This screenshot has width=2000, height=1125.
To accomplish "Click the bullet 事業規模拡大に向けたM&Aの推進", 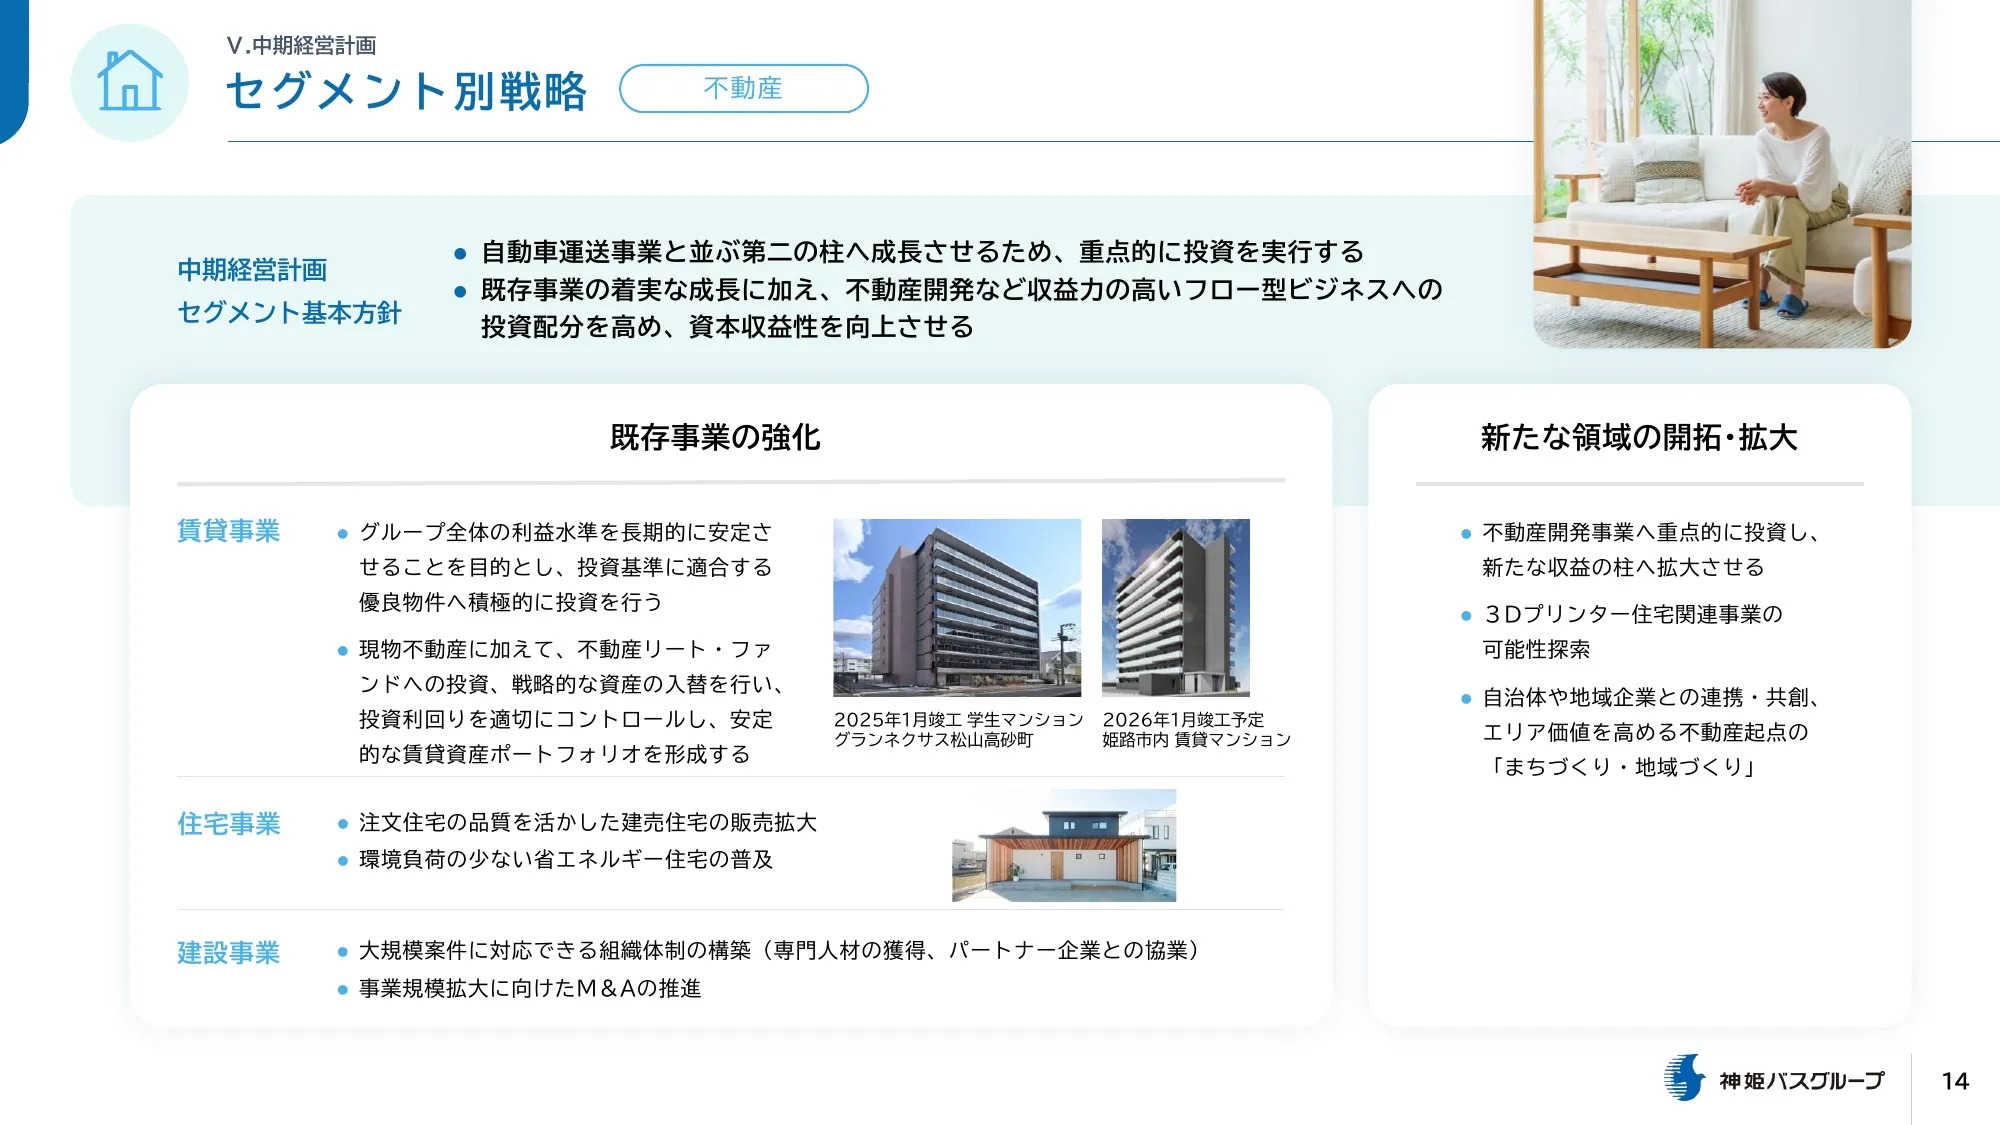I will tap(530, 988).
